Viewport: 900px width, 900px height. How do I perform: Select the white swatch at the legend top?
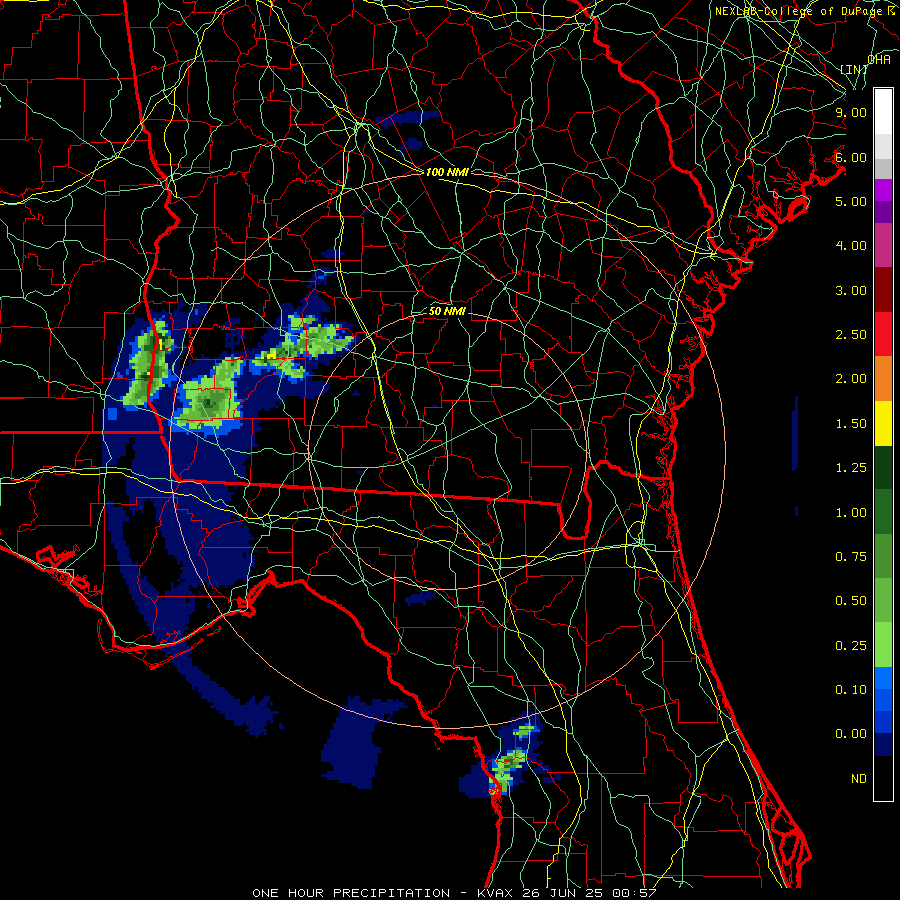click(883, 111)
